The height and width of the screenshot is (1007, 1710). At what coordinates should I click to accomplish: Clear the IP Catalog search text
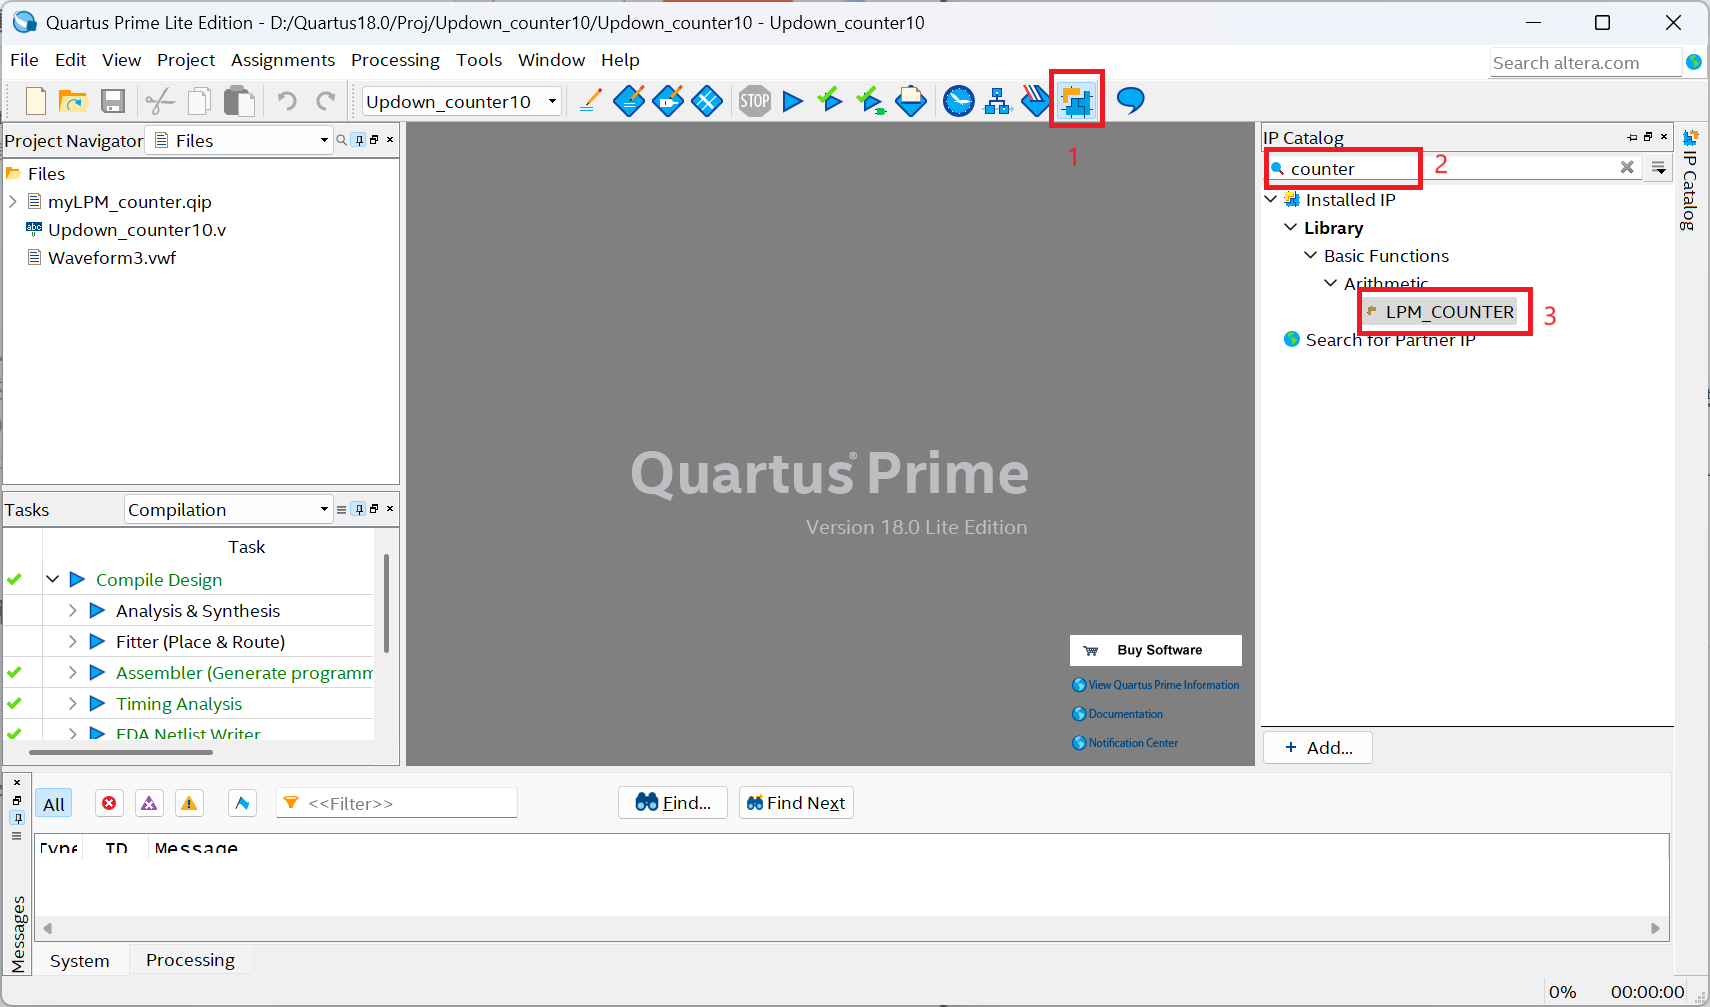click(1627, 167)
